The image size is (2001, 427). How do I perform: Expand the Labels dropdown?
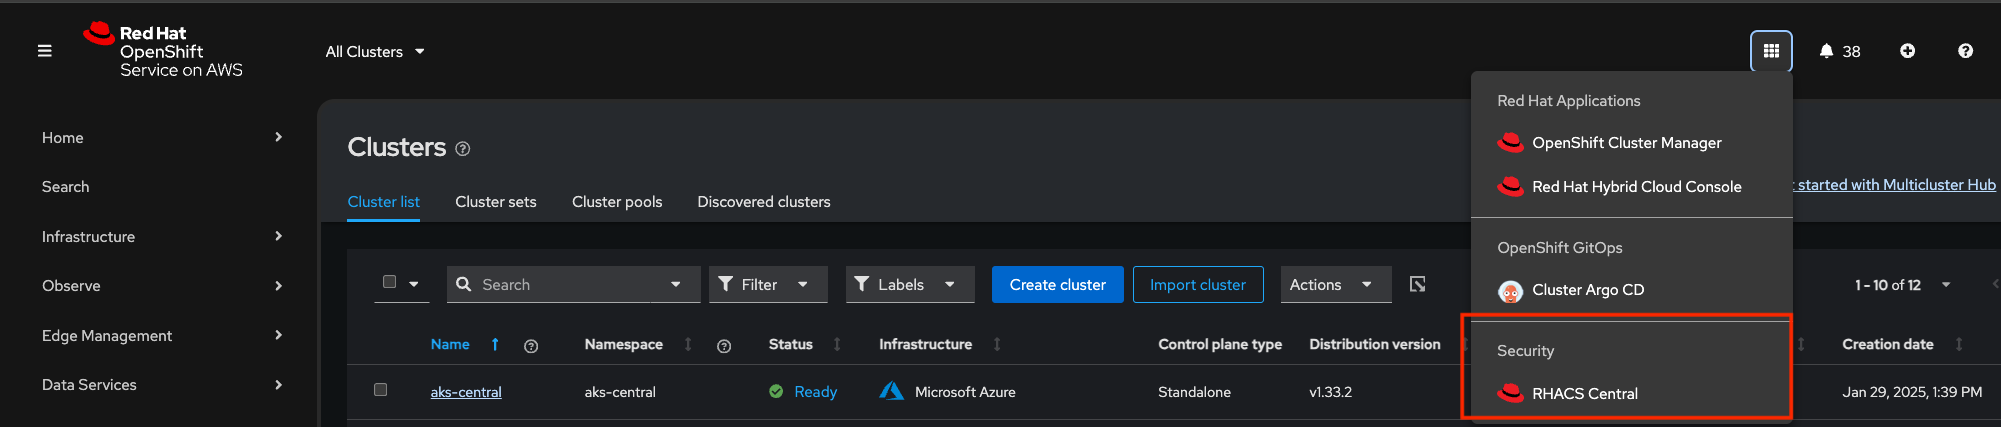909,285
